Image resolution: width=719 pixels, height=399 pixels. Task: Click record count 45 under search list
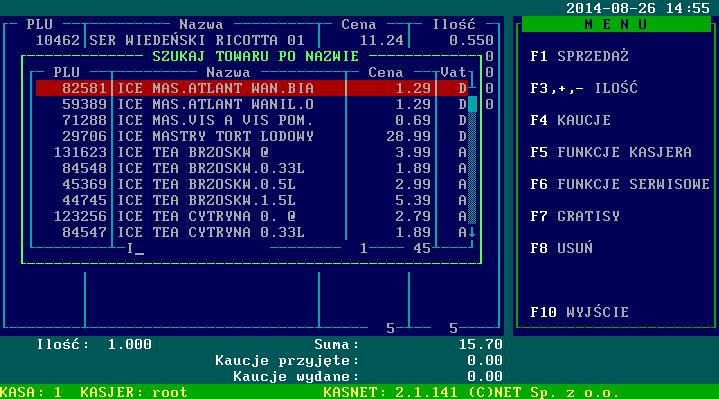[422, 249]
